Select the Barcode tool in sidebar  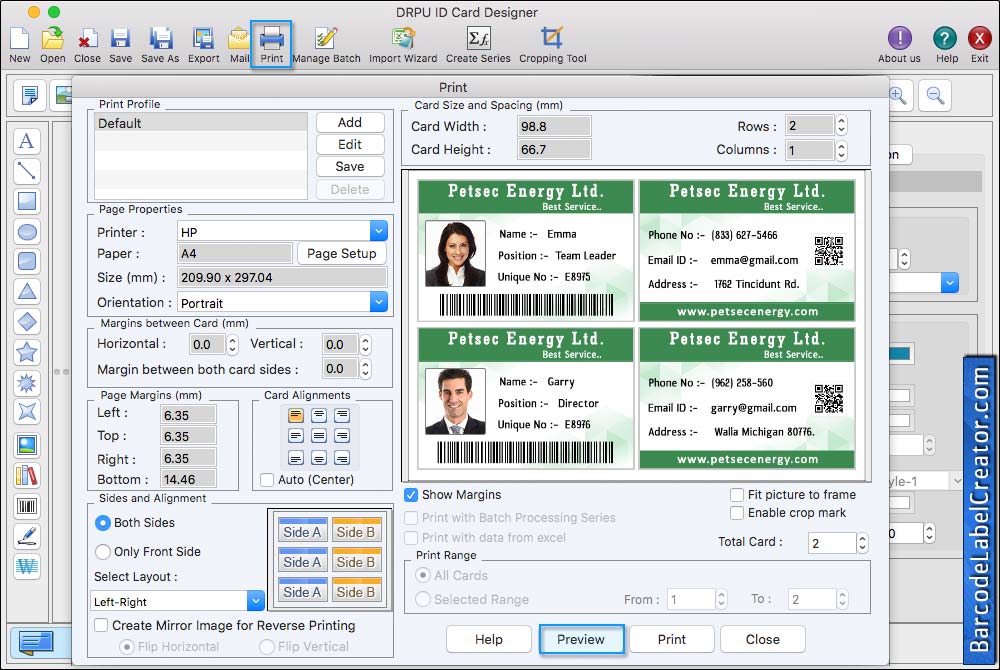[x=27, y=506]
